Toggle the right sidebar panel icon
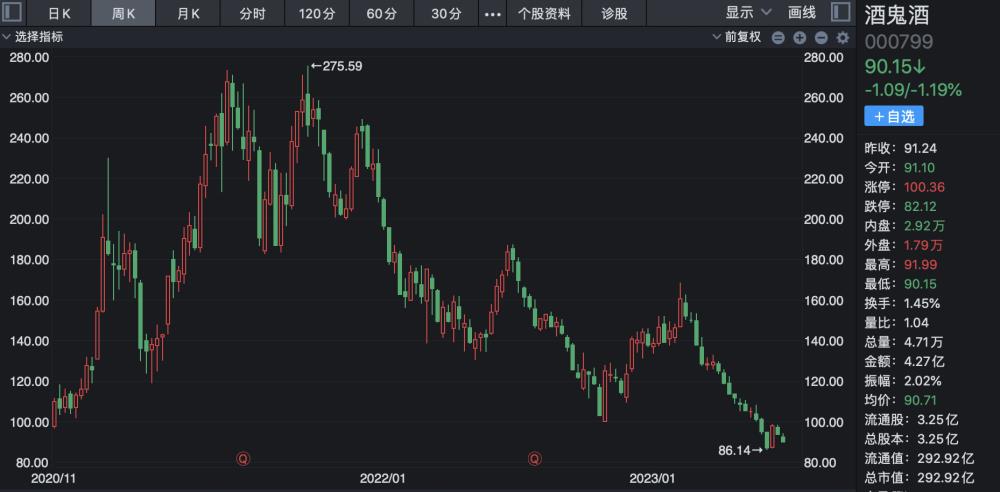 pos(839,13)
